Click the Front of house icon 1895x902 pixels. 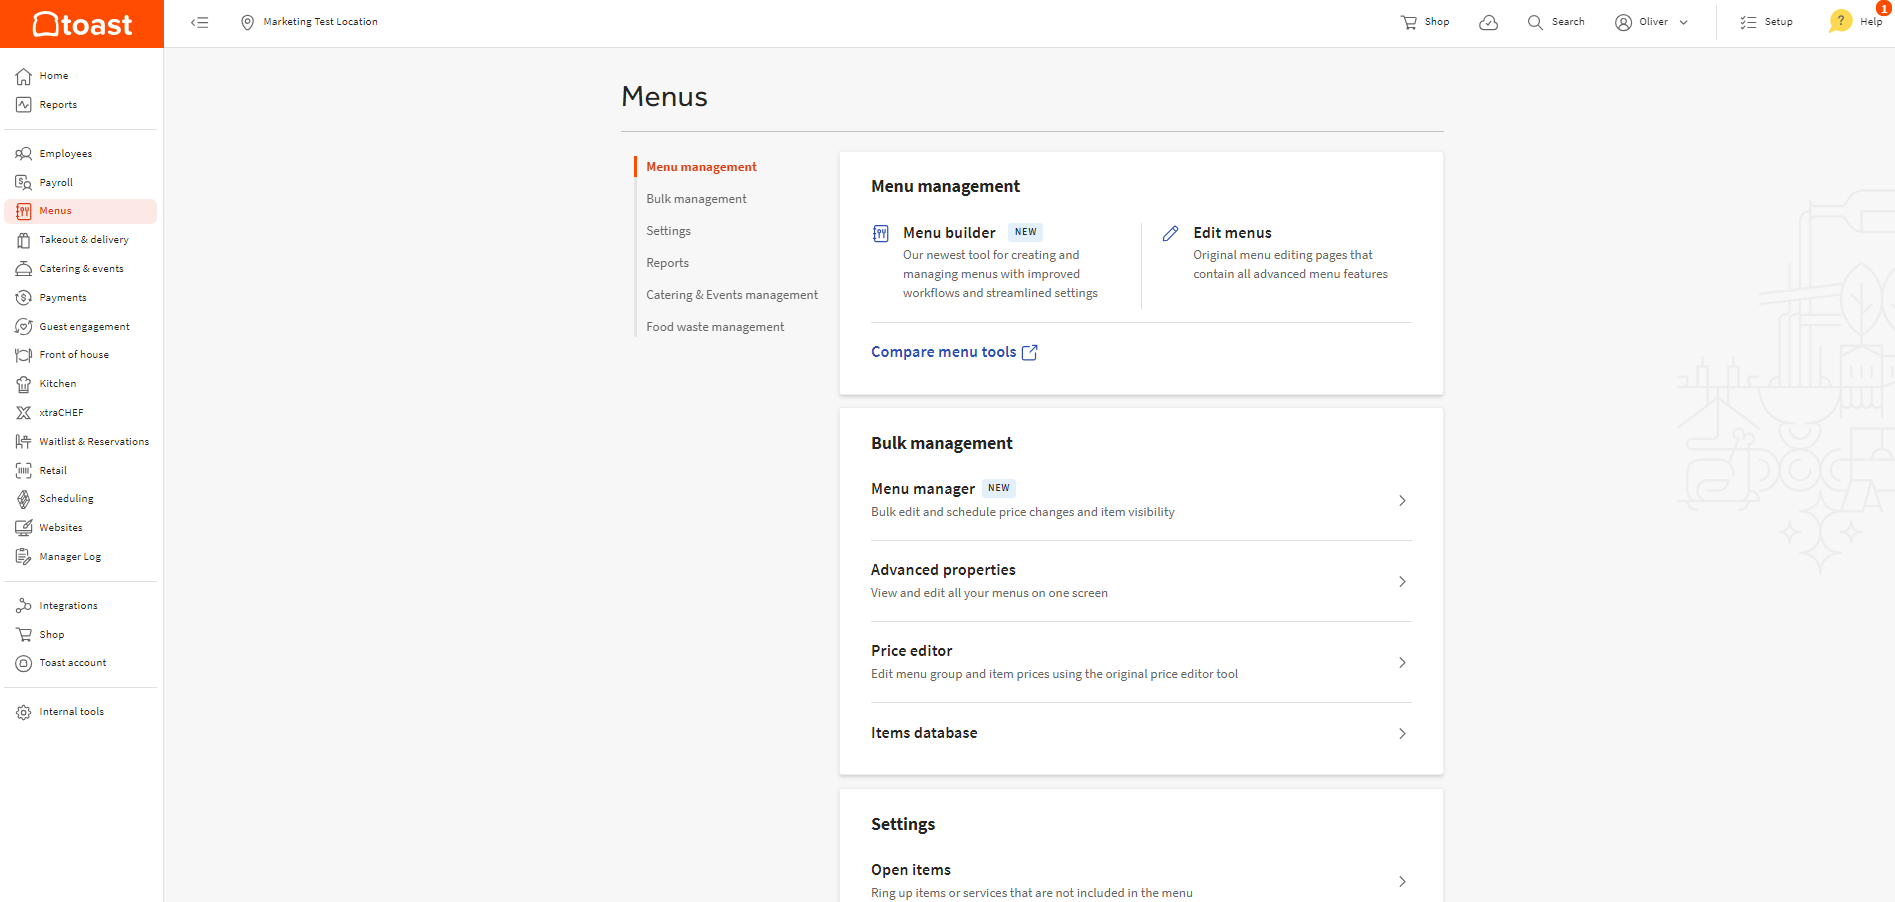click(x=24, y=355)
